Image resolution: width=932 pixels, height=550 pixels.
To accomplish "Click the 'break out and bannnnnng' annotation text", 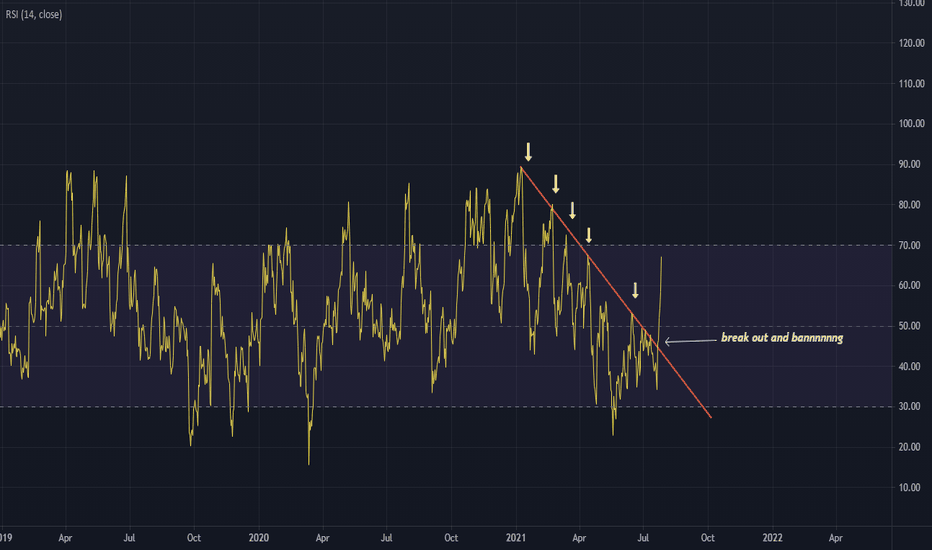I will click(782, 338).
